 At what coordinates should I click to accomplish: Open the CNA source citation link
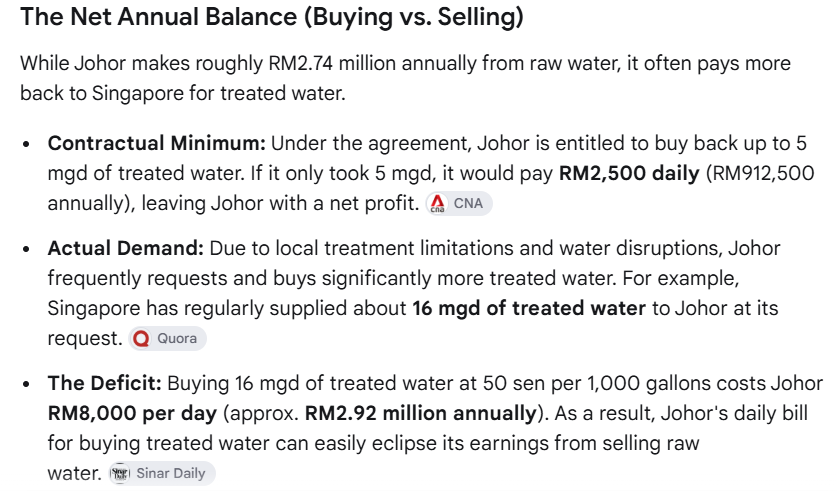459,203
